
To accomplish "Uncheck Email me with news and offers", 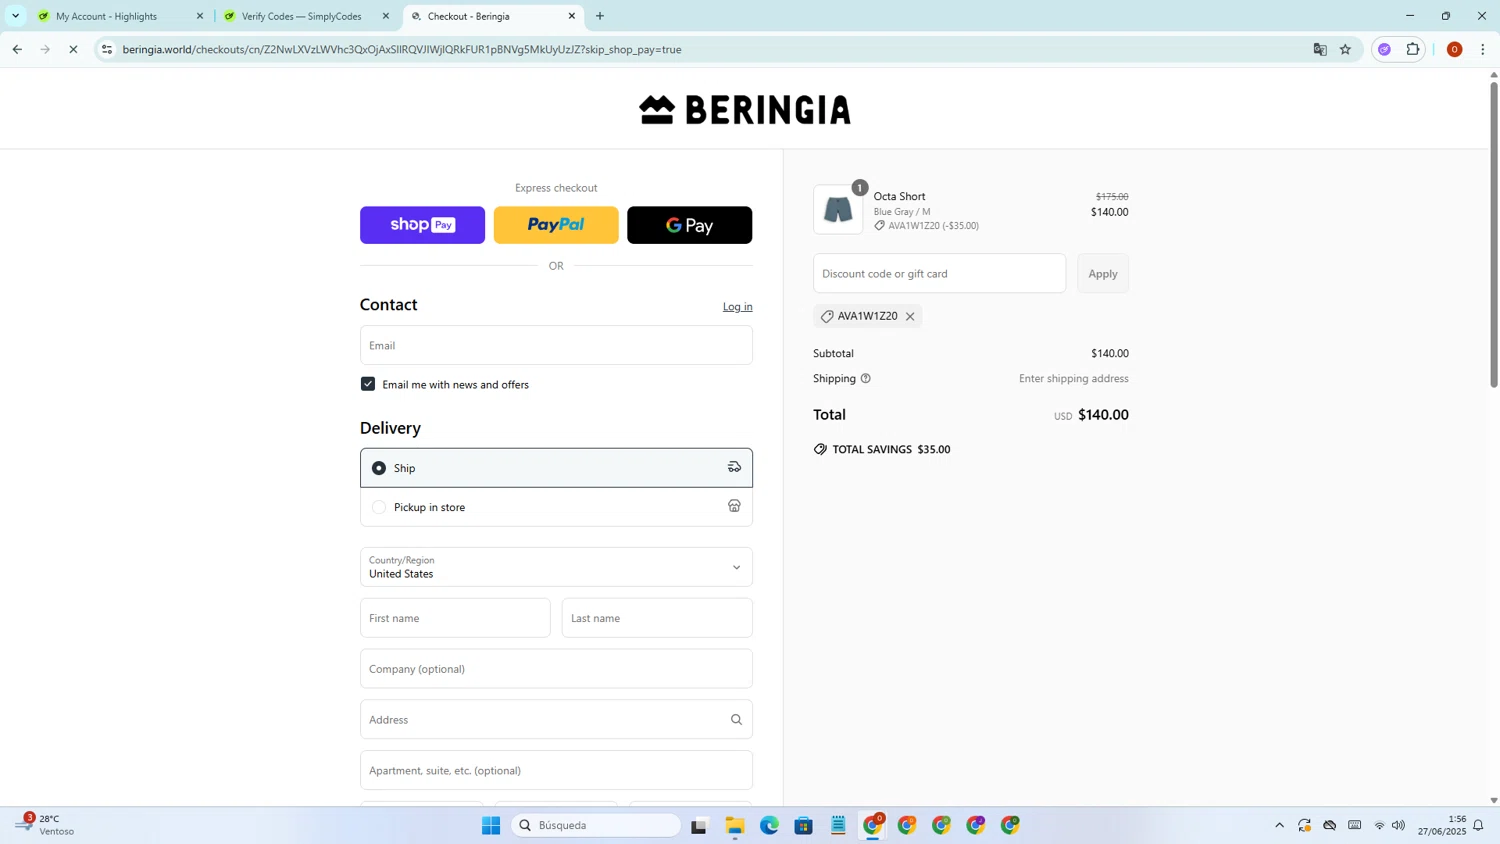I will [368, 384].
